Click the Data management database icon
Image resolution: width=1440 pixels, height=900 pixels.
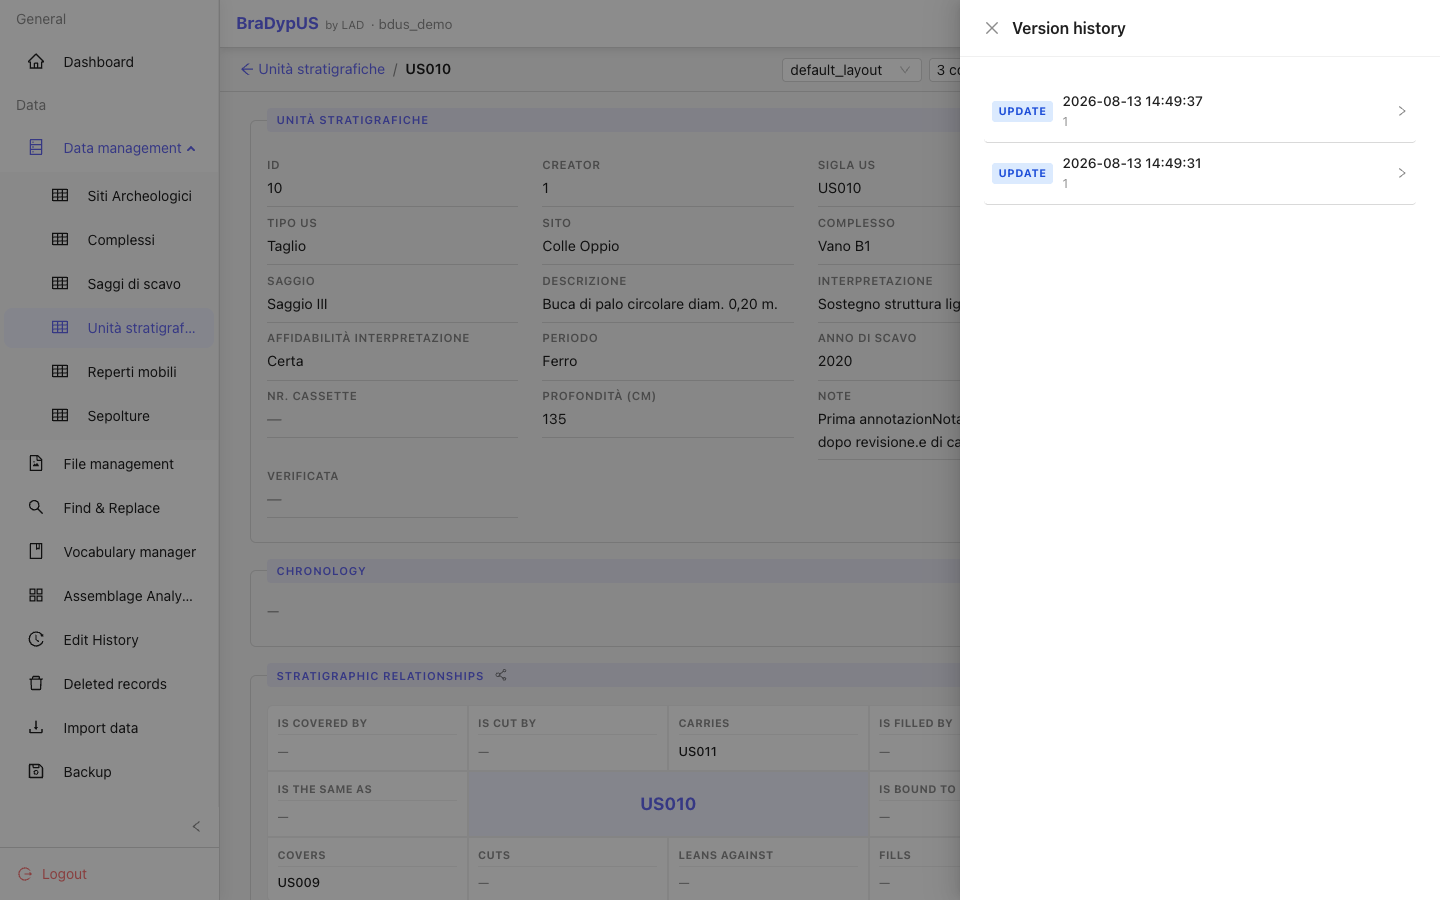pyautogui.click(x=36, y=148)
